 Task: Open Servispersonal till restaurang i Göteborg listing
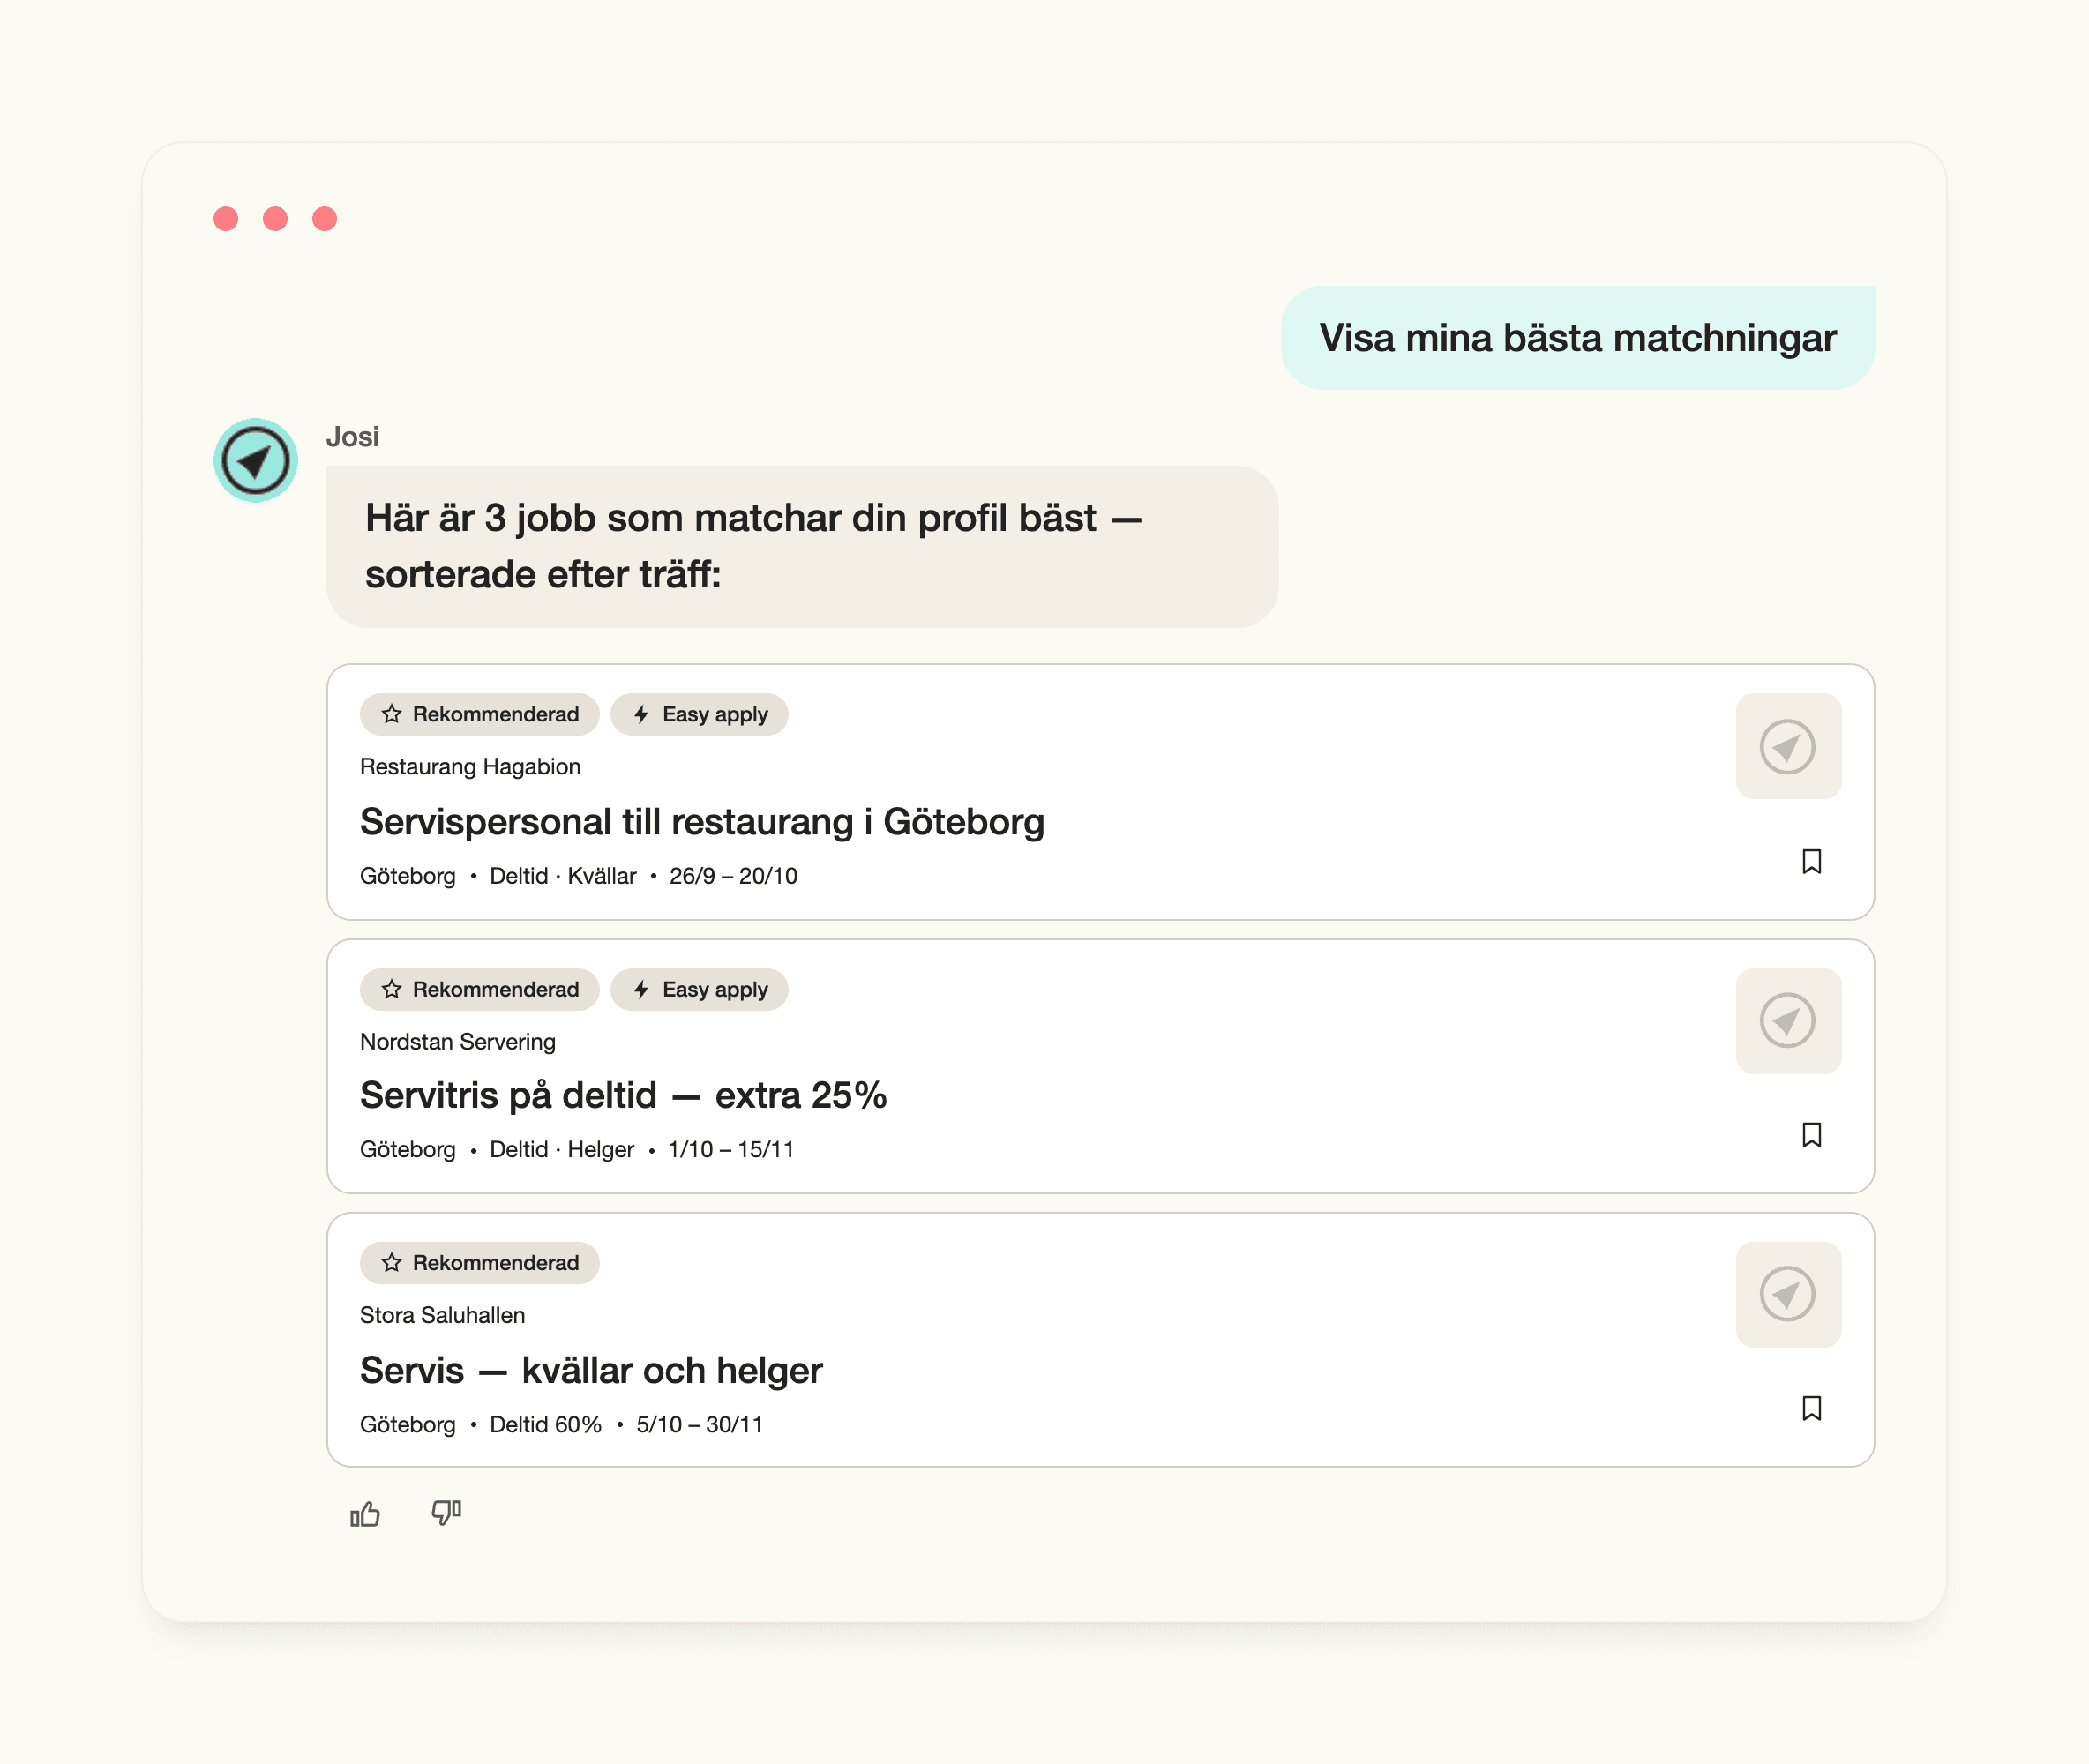pyautogui.click(x=702, y=822)
